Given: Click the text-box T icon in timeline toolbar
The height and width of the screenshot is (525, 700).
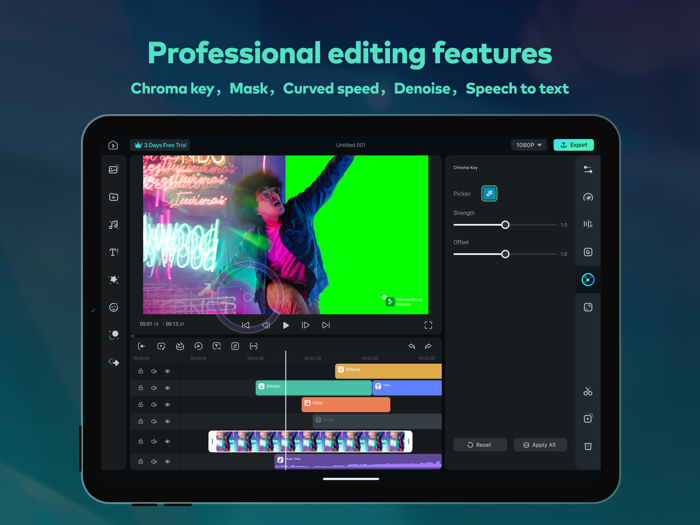Looking at the screenshot, I should [217, 346].
